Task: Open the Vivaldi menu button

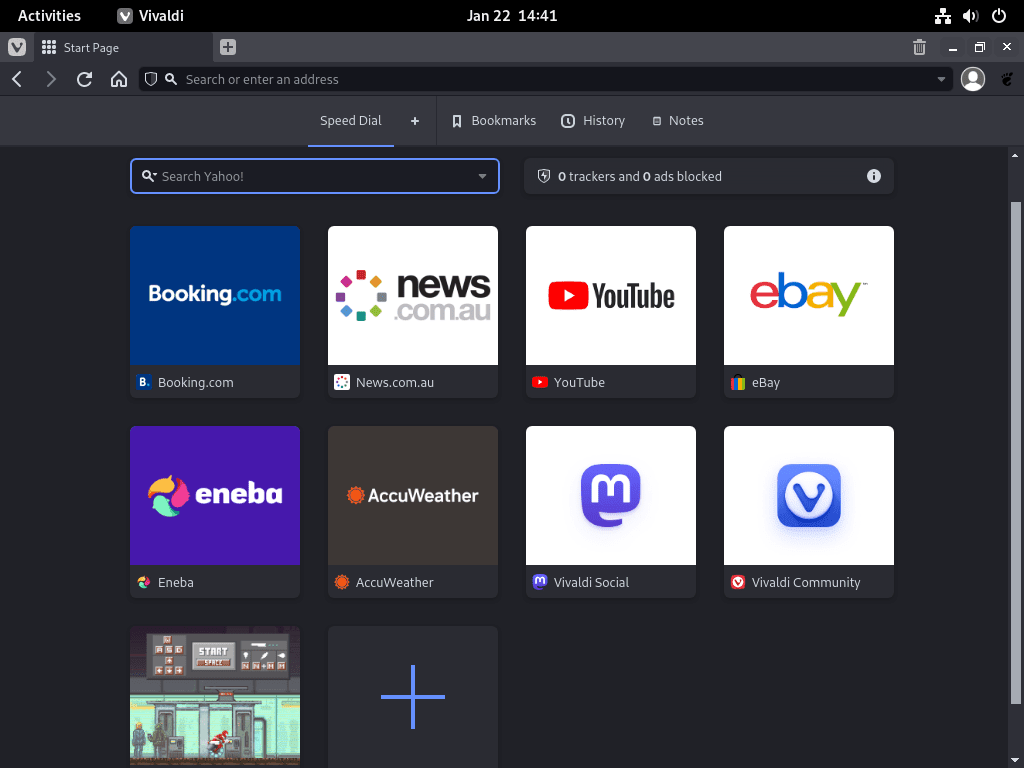Action: [17, 47]
